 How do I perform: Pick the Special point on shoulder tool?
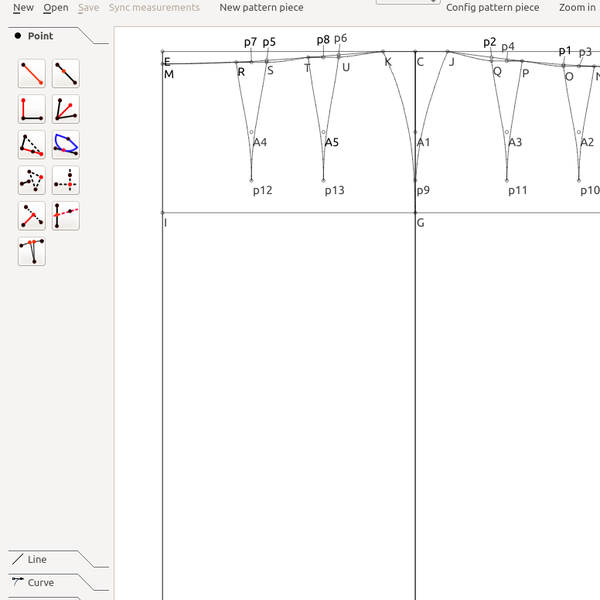click(32, 146)
